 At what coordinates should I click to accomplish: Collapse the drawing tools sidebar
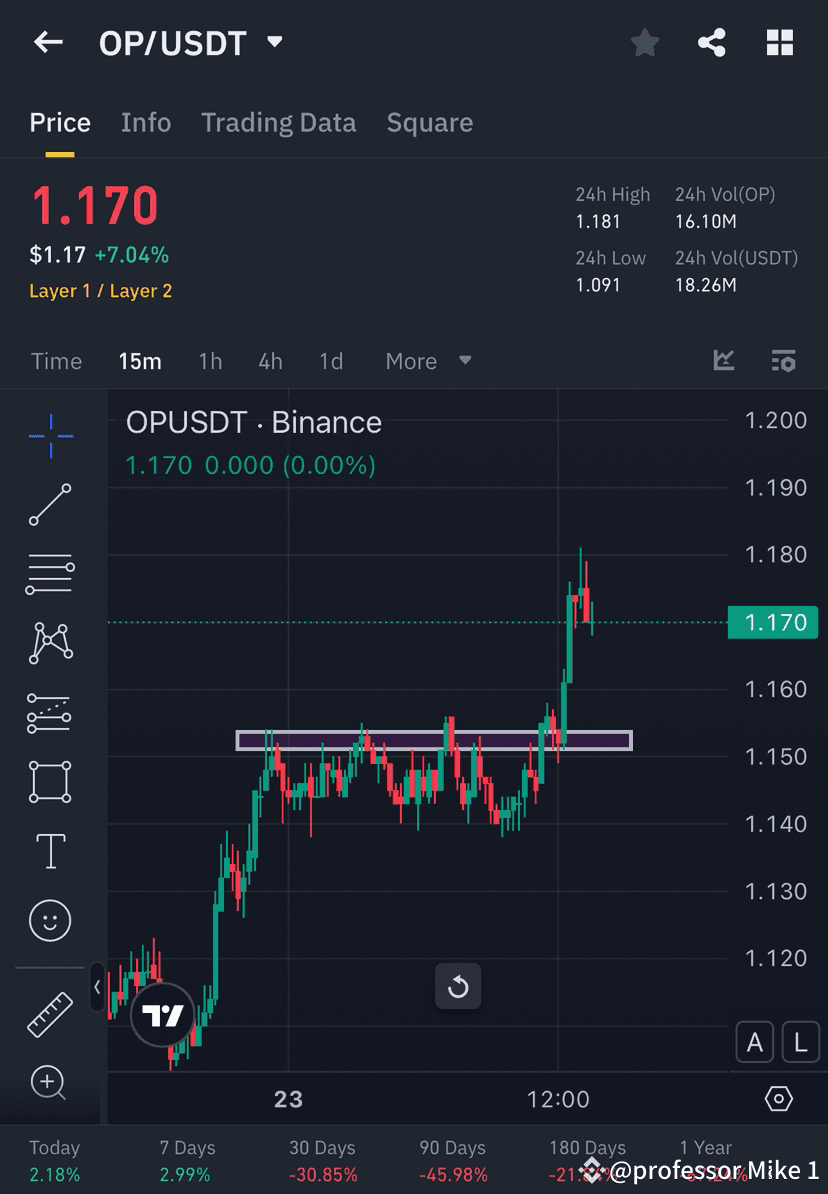(x=96, y=987)
